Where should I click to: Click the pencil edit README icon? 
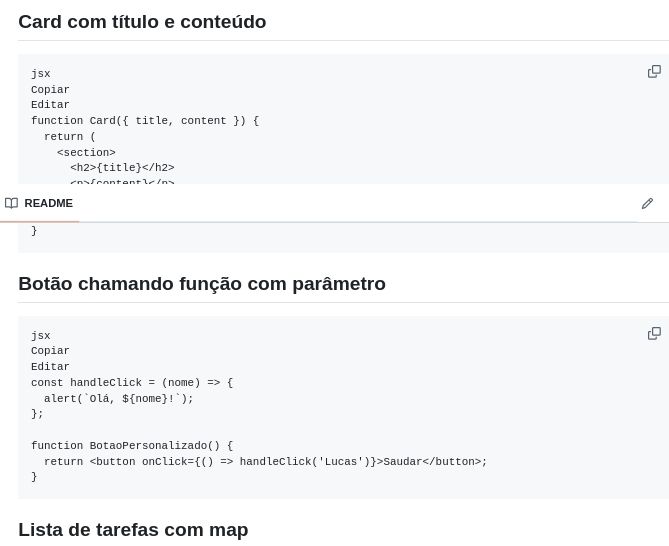(x=647, y=203)
